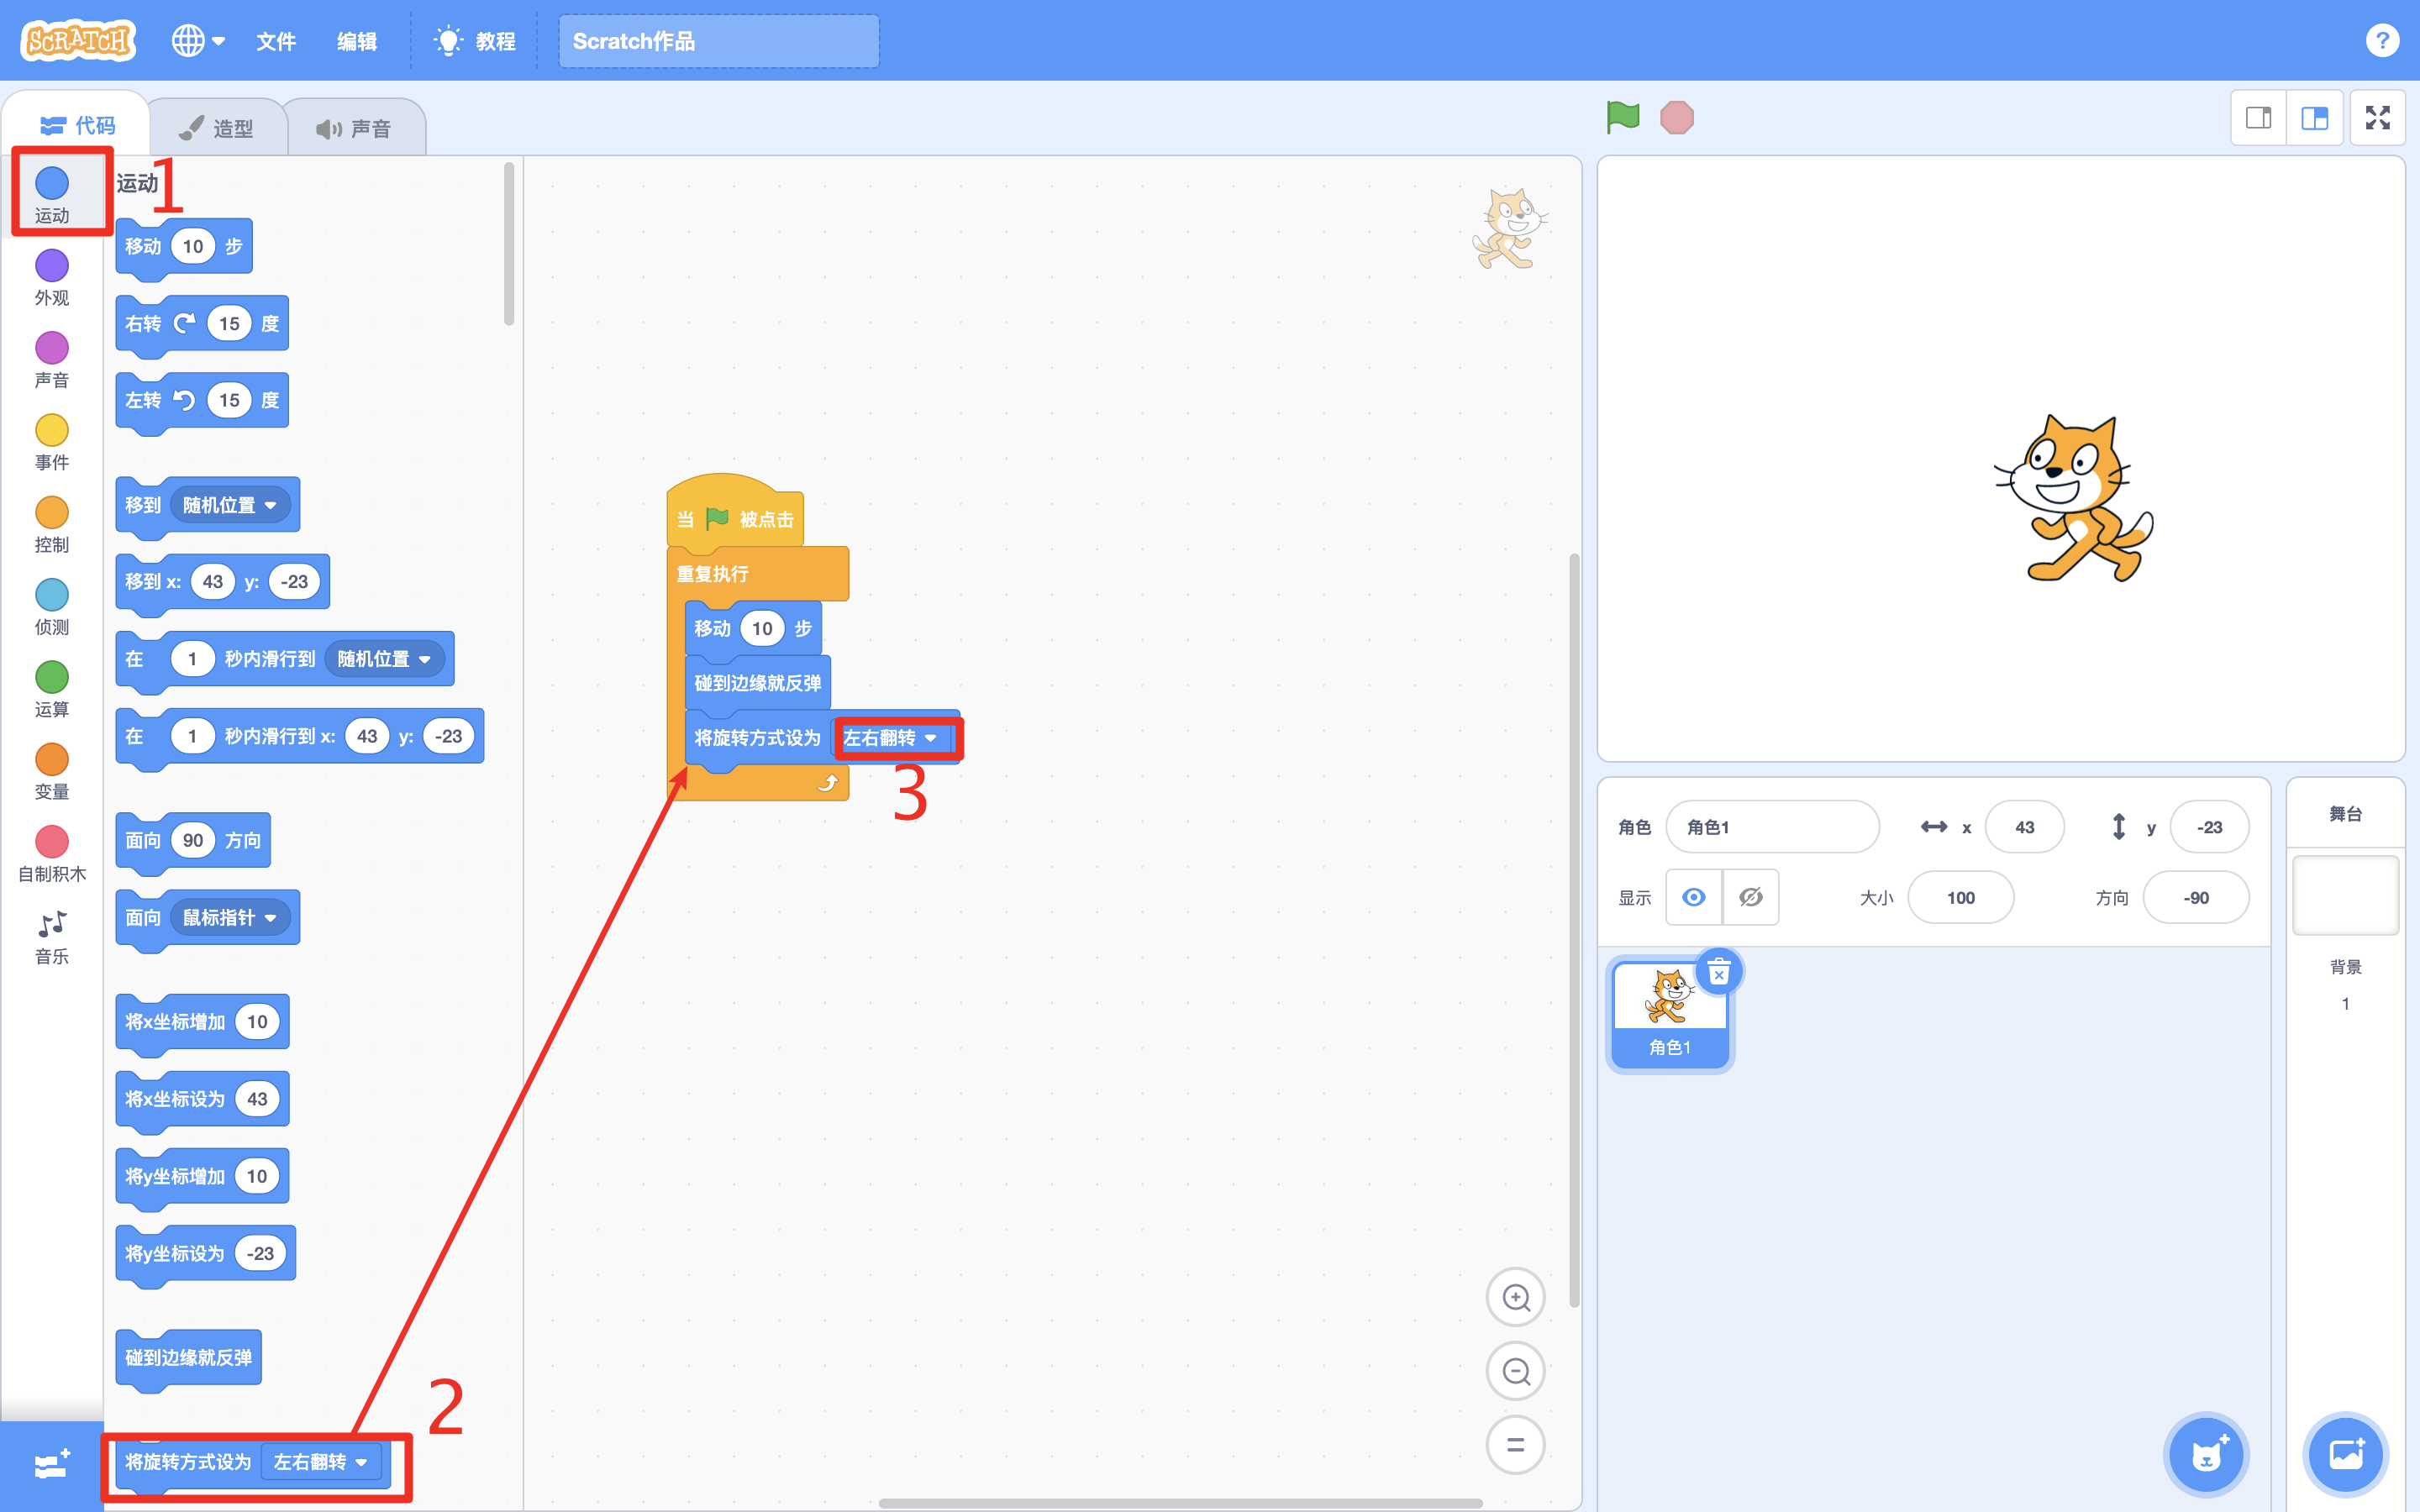Screen dimensions: 2420x1512
Task: Select the 自制积木 block category
Action: (x=52, y=853)
